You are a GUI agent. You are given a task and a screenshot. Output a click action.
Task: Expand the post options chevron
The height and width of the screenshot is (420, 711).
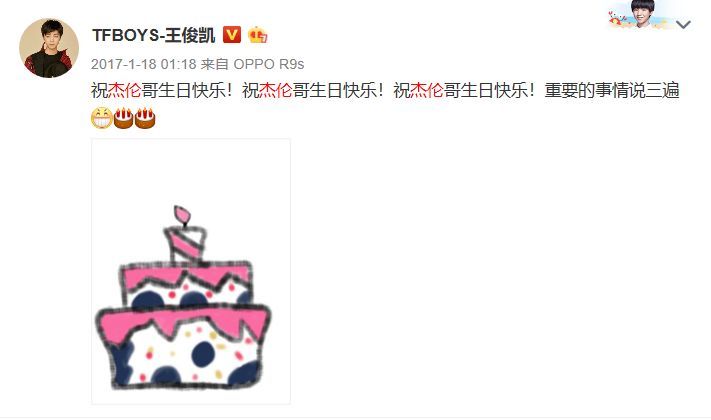(683, 24)
